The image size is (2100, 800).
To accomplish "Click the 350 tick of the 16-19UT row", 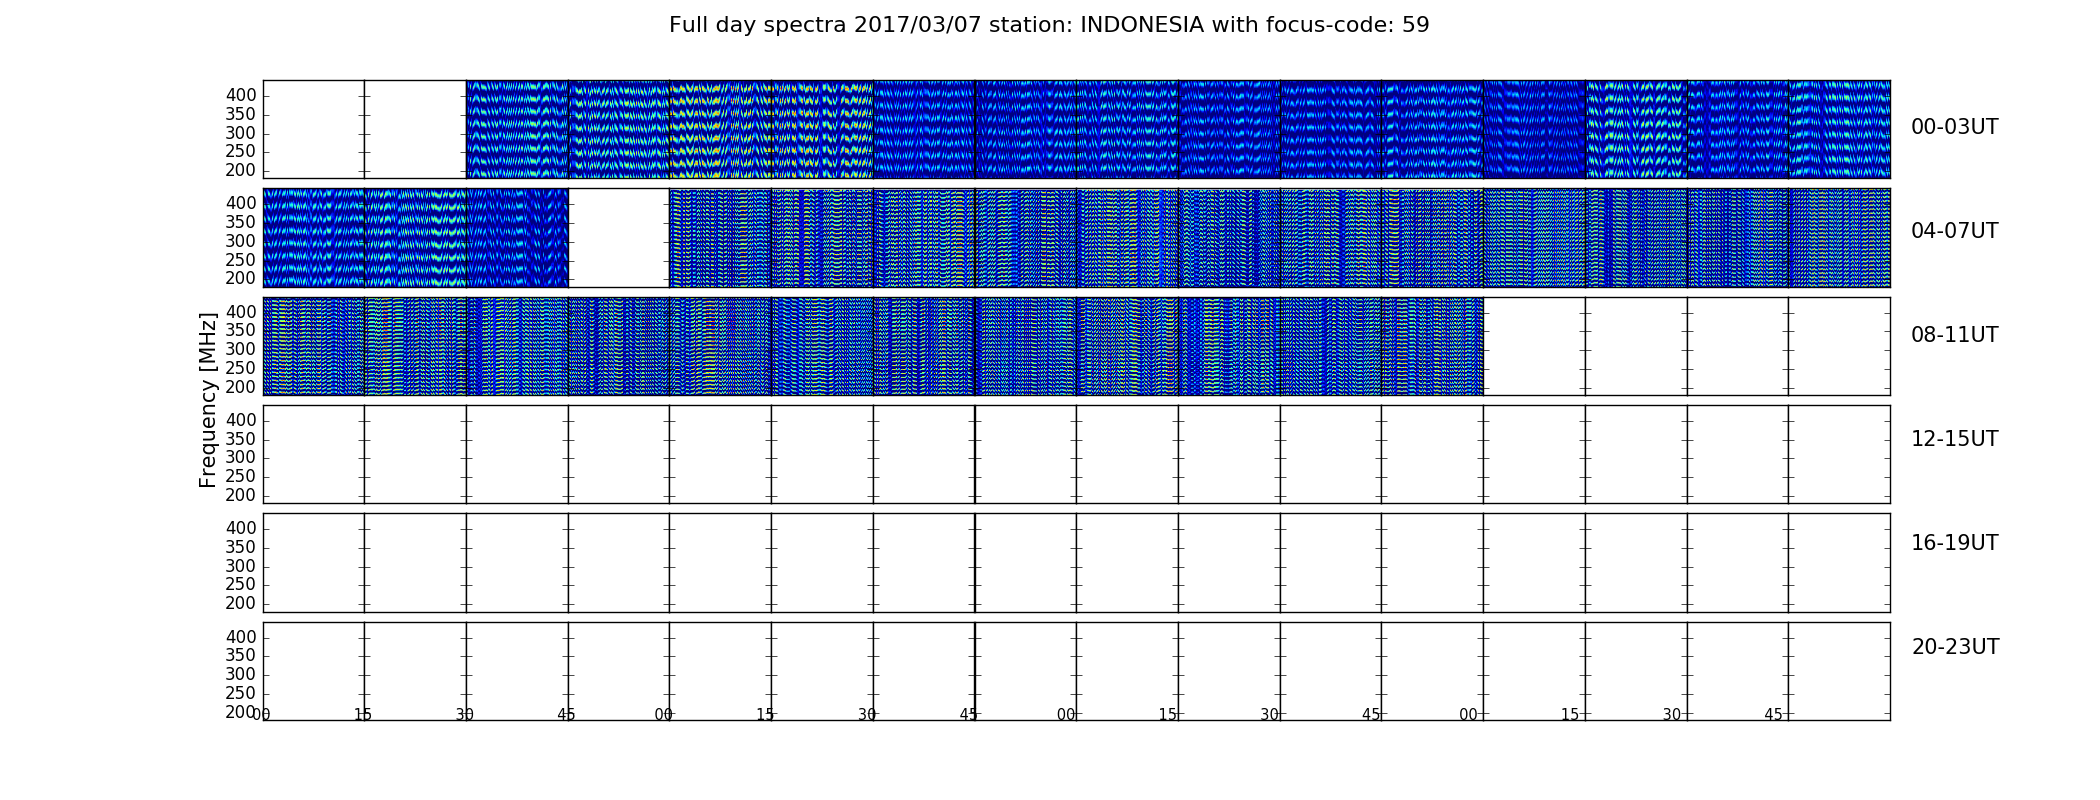I will [241, 547].
